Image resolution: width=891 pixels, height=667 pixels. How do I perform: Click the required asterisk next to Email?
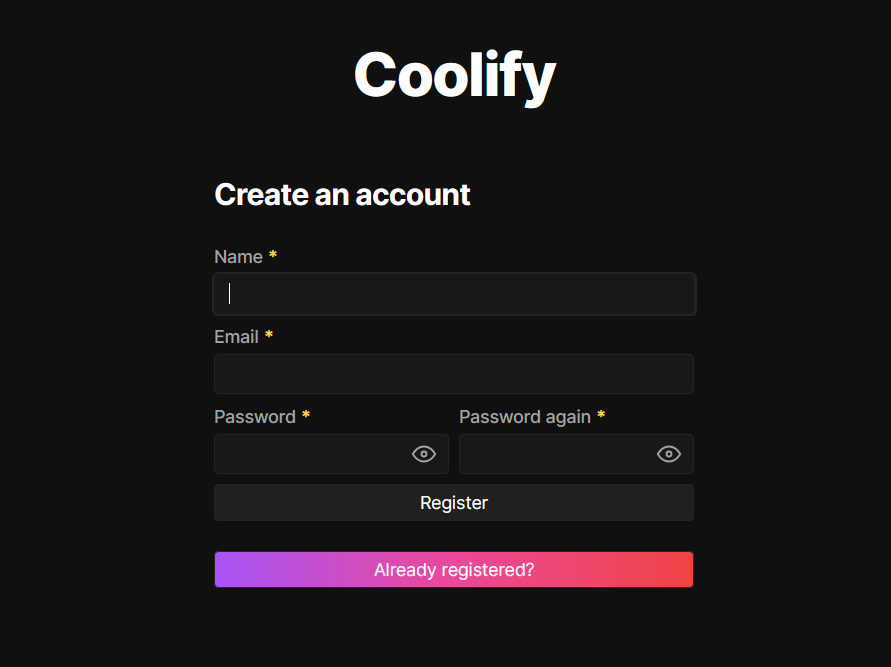pos(266,336)
